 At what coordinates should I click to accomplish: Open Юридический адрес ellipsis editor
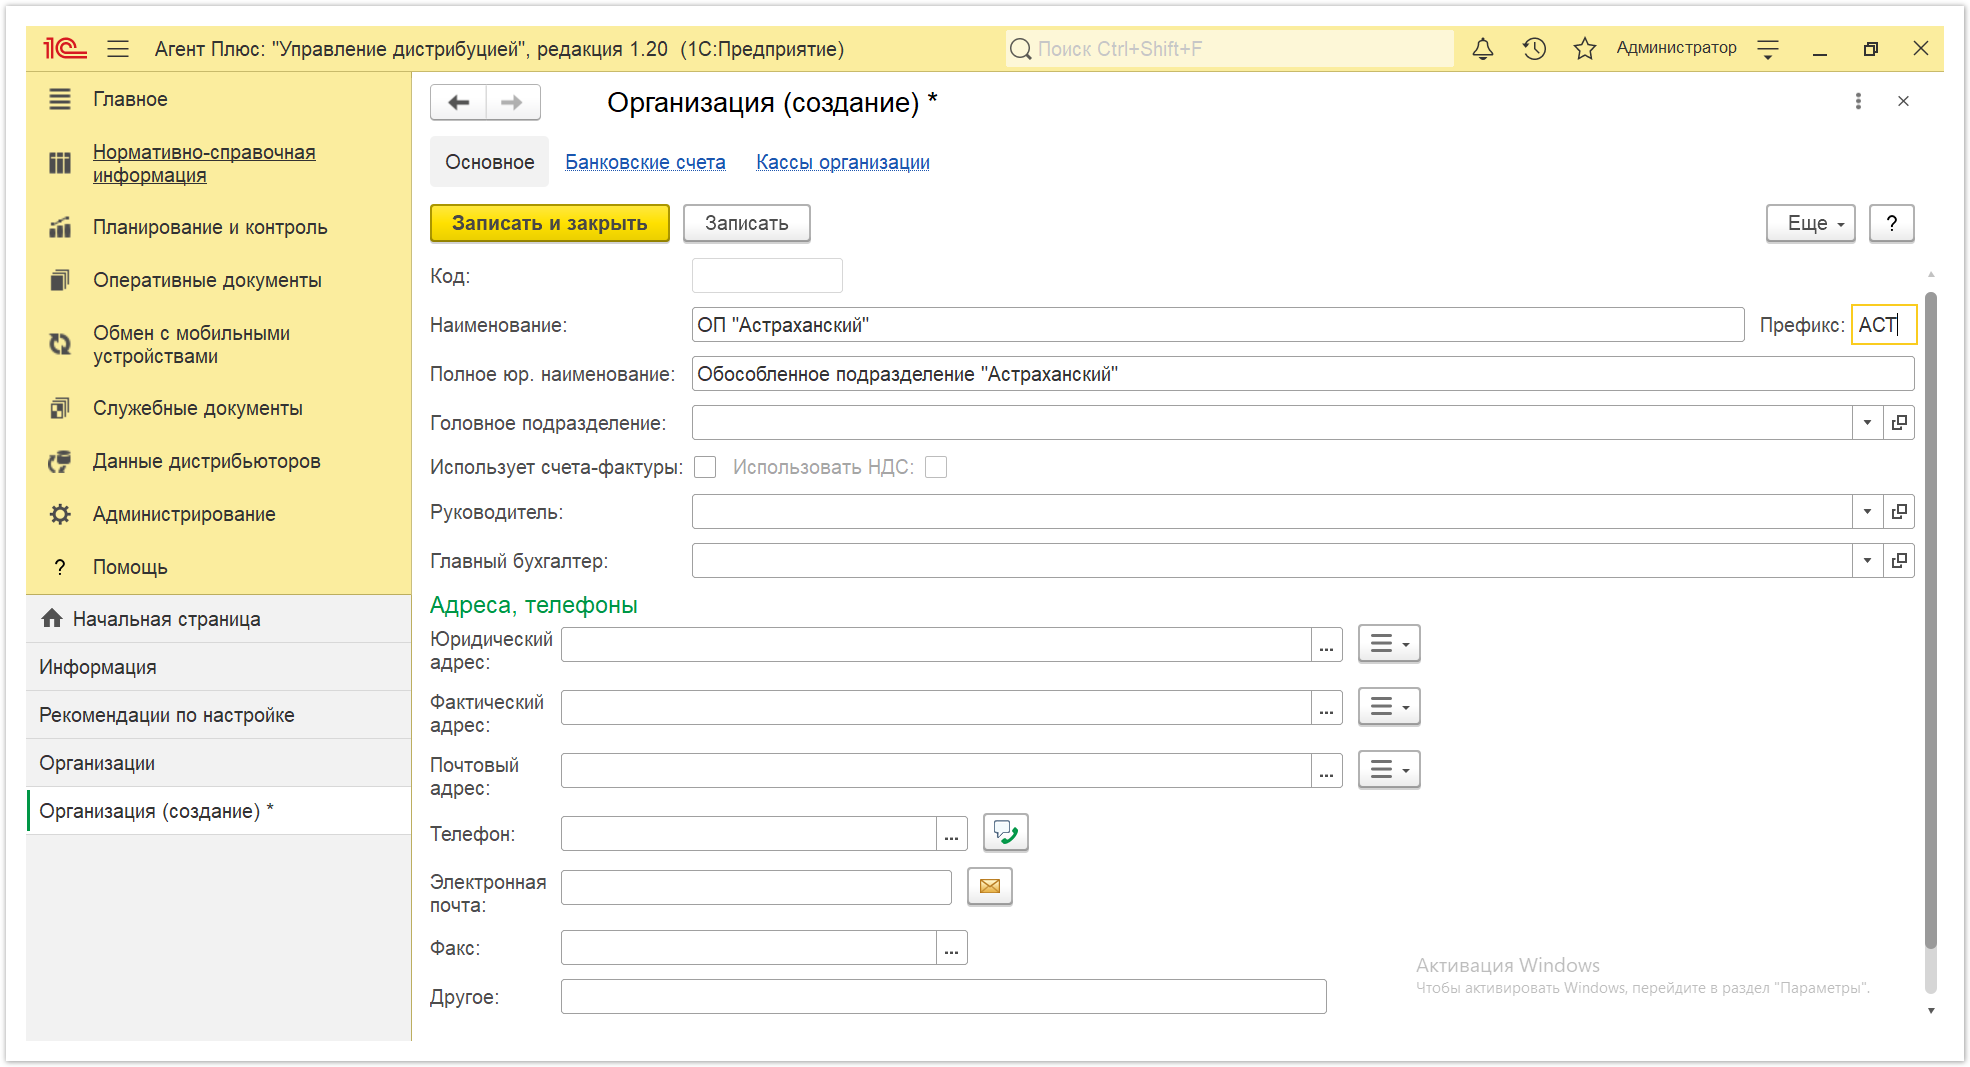coord(1327,645)
